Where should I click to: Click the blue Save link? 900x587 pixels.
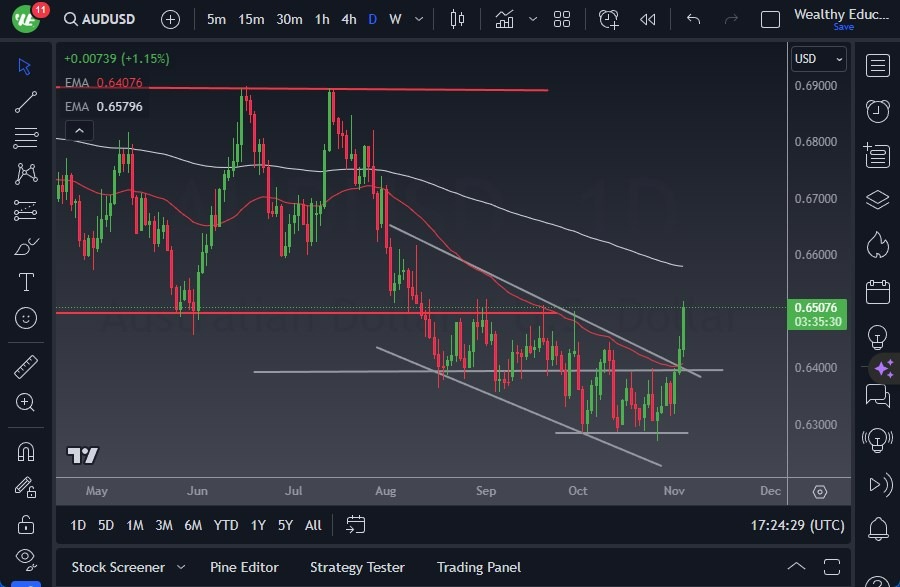844,28
